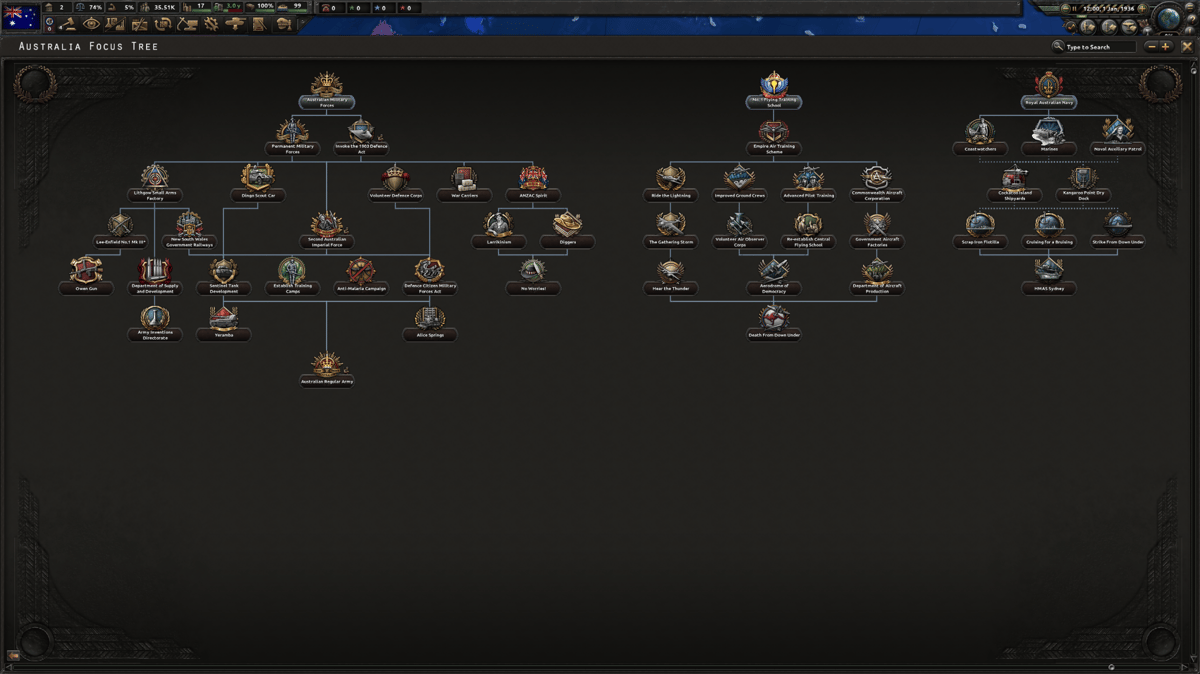Image resolution: width=1200 pixels, height=674 pixels.
Task: Open the Officer Corps helmet menu
Action: 283,24
